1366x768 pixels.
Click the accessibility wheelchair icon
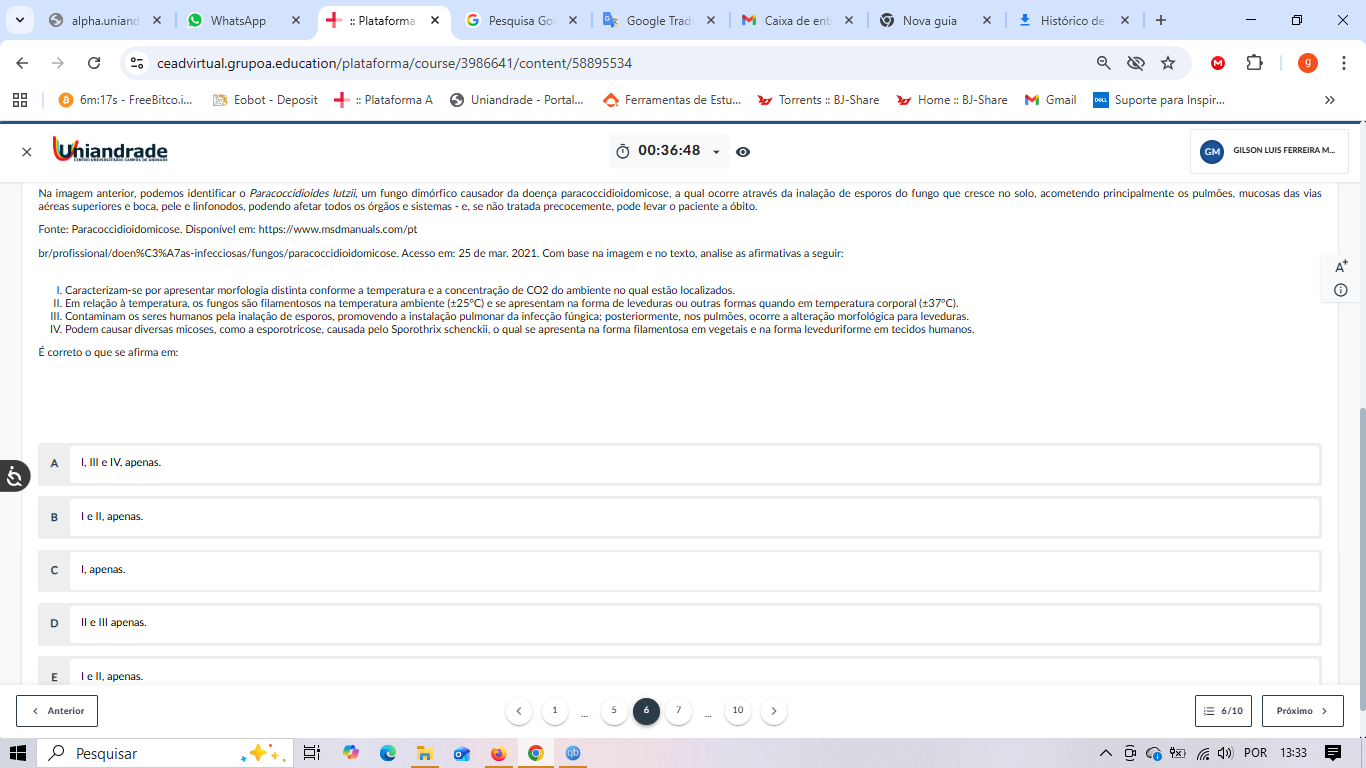click(14, 476)
